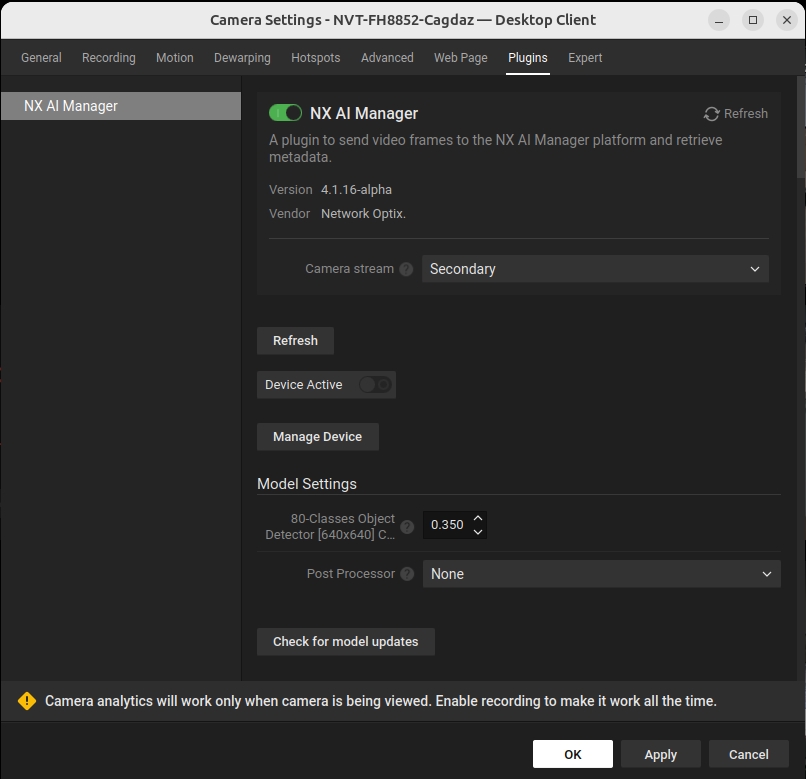Disable the NX AI Manager plugin toggle
The height and width of the screenshot is (779, 806).
(x=285, y=114)
